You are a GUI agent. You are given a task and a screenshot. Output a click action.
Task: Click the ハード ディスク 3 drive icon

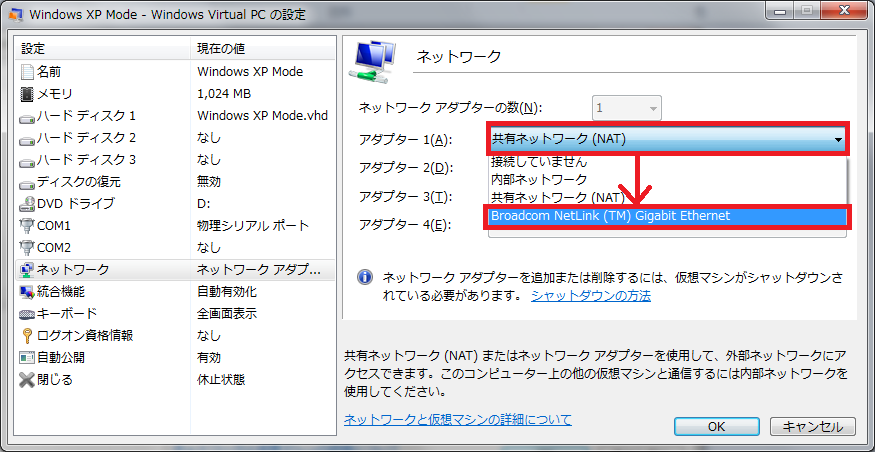(27, 162)
